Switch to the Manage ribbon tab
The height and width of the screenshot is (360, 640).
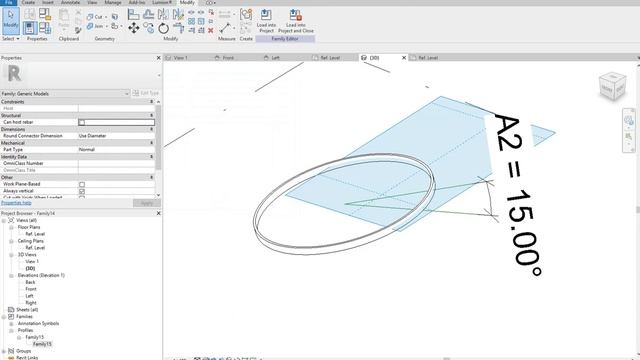click(113, 2)
